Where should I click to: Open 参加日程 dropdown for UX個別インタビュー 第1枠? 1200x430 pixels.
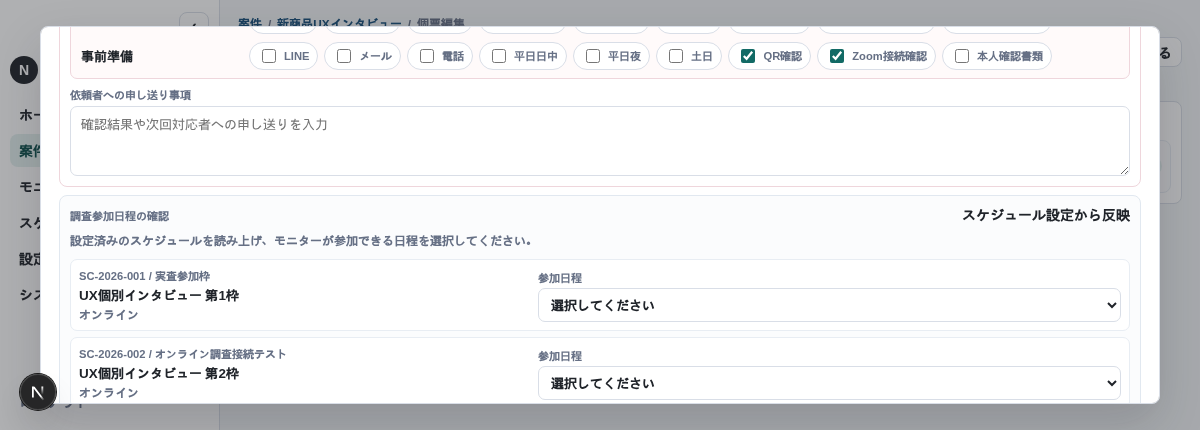829,305
